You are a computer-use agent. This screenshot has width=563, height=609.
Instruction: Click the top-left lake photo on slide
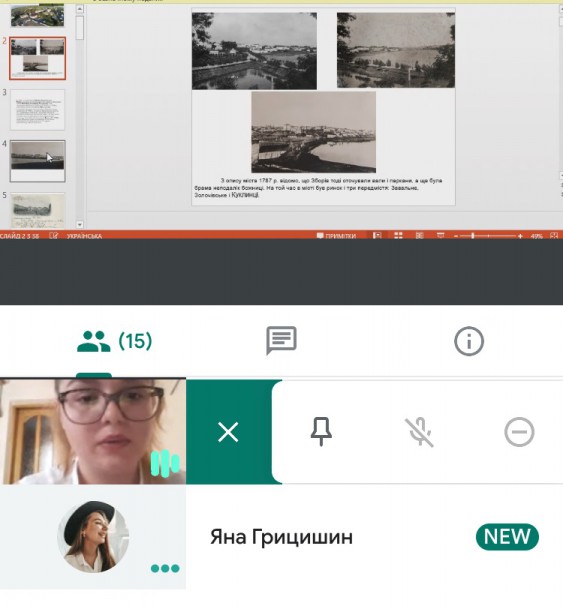click(x=254, y=51)
